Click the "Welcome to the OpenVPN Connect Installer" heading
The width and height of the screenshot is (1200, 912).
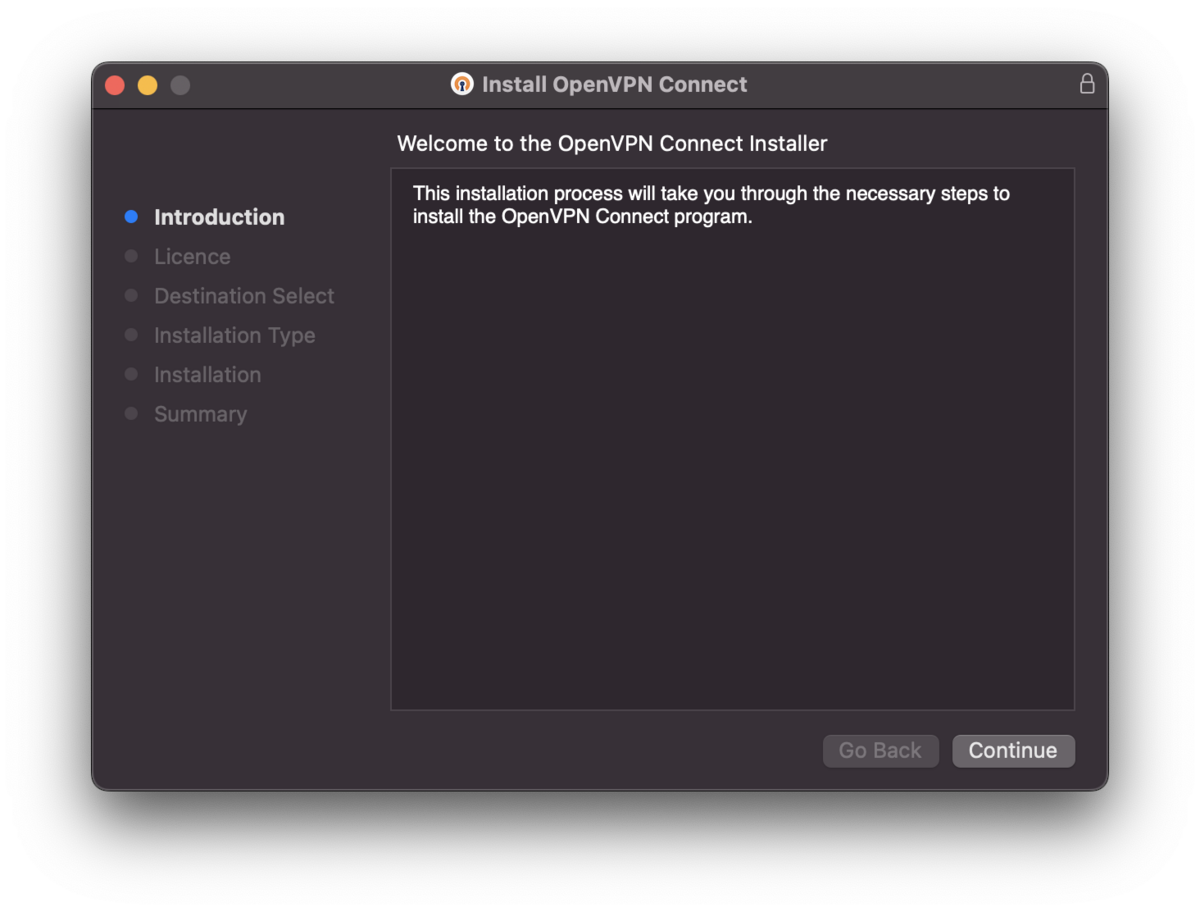click(x=612, y=143)
